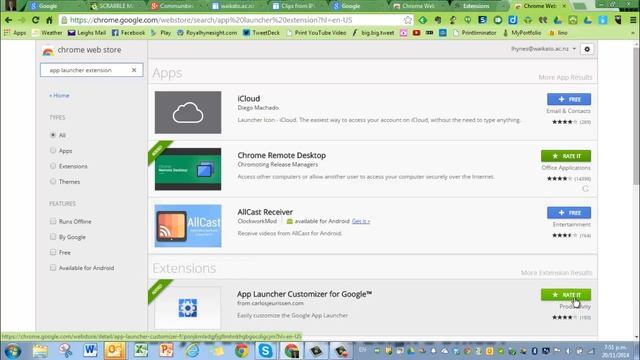
Task: Open File Explorer from the taskbar
Action: point(40,351)
